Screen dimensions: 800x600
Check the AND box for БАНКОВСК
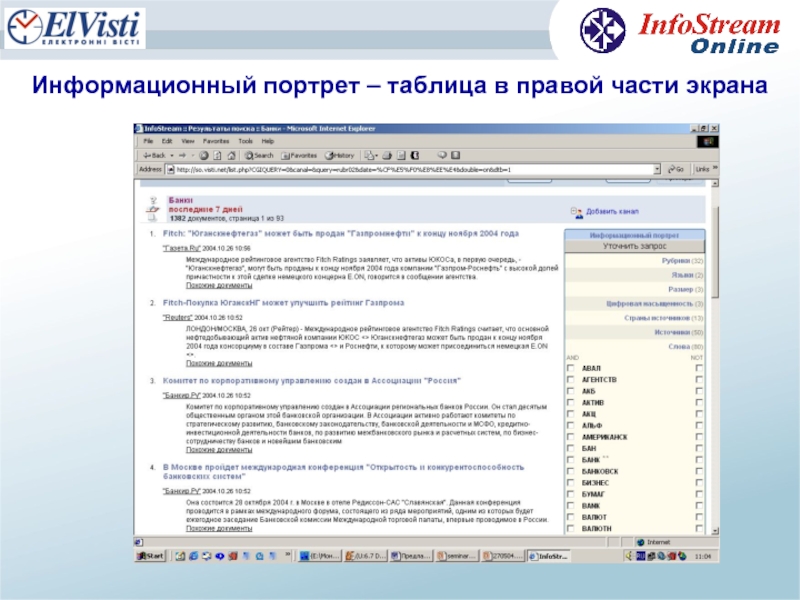pos(571,471)
